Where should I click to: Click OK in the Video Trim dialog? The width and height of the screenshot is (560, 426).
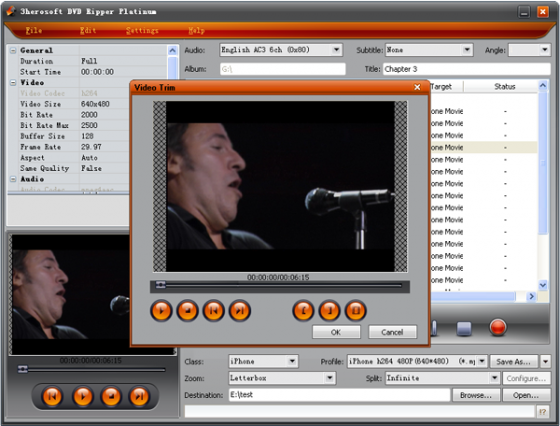(x=336, y=332)
